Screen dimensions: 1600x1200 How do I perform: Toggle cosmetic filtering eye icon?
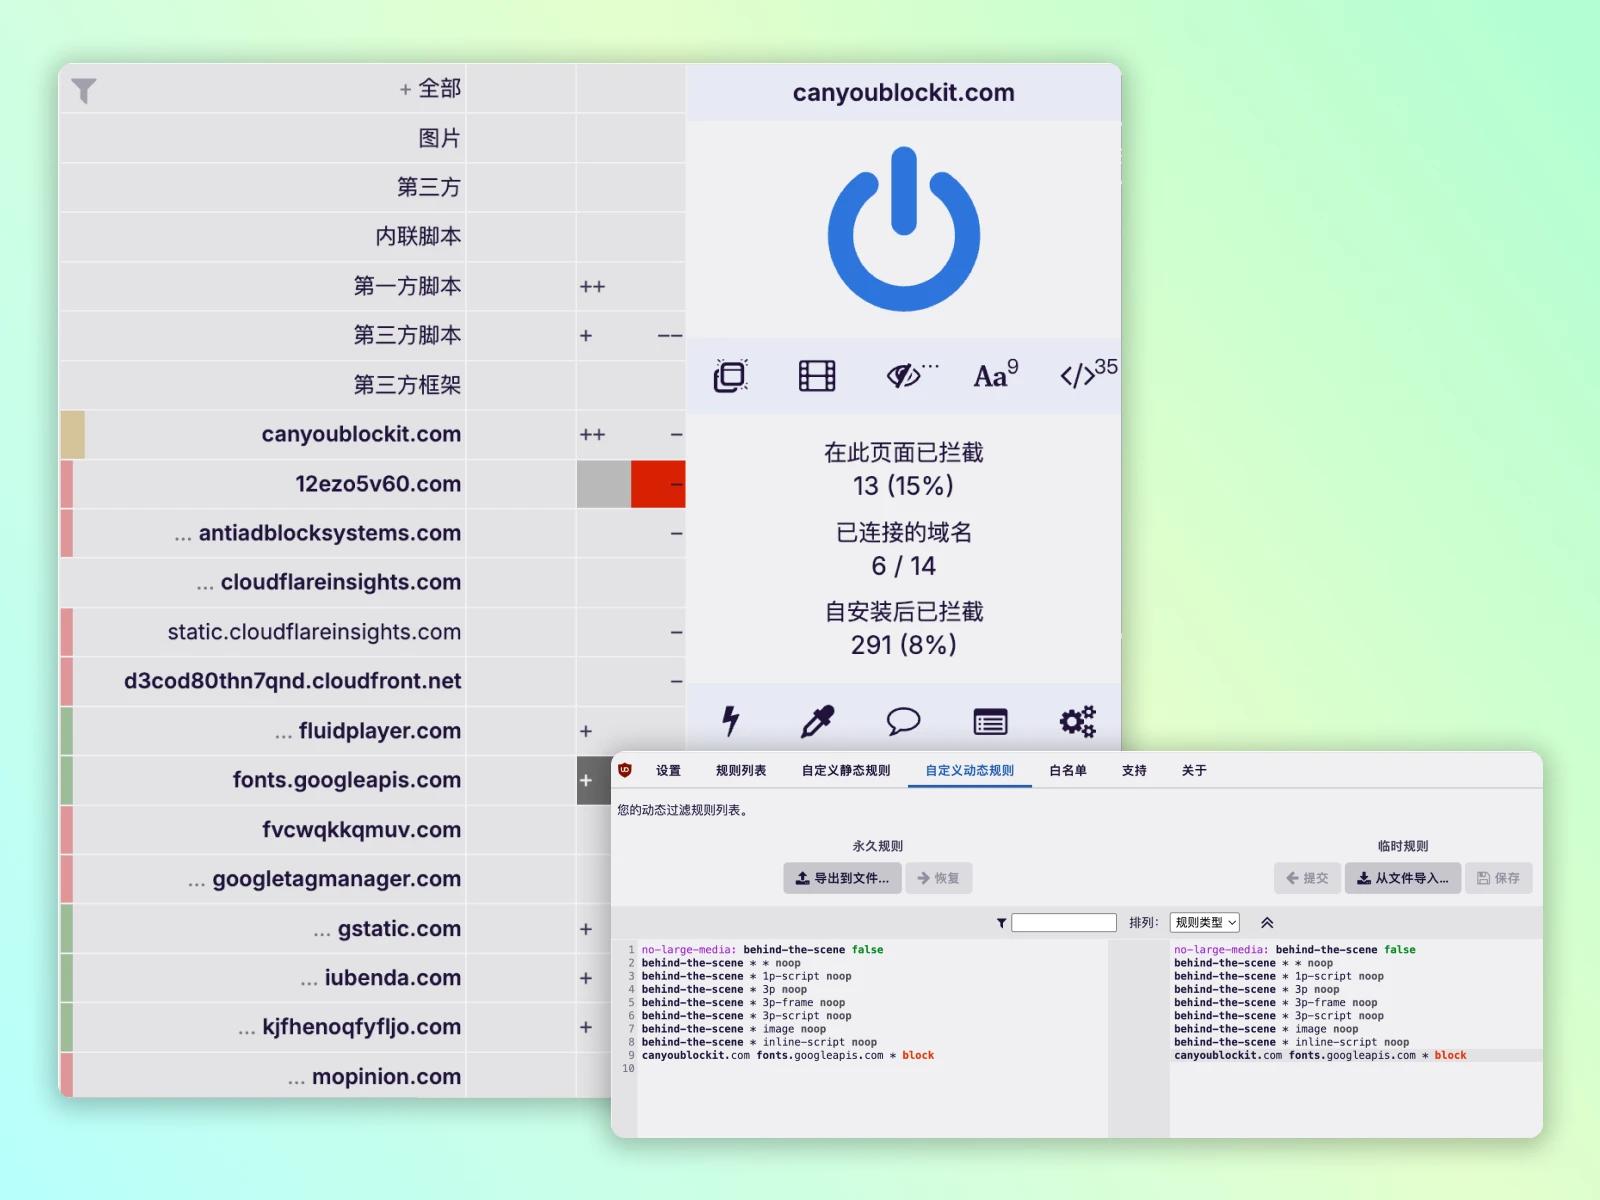pos(911,375)
